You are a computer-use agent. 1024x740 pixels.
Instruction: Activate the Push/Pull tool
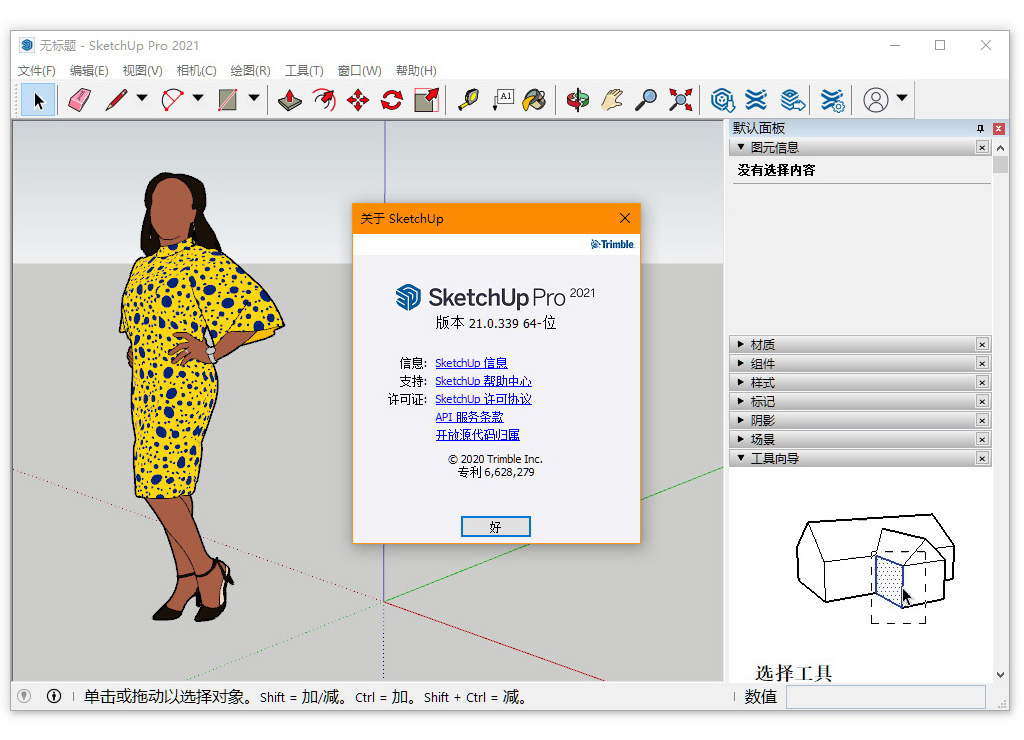click(x=290, y=100)
